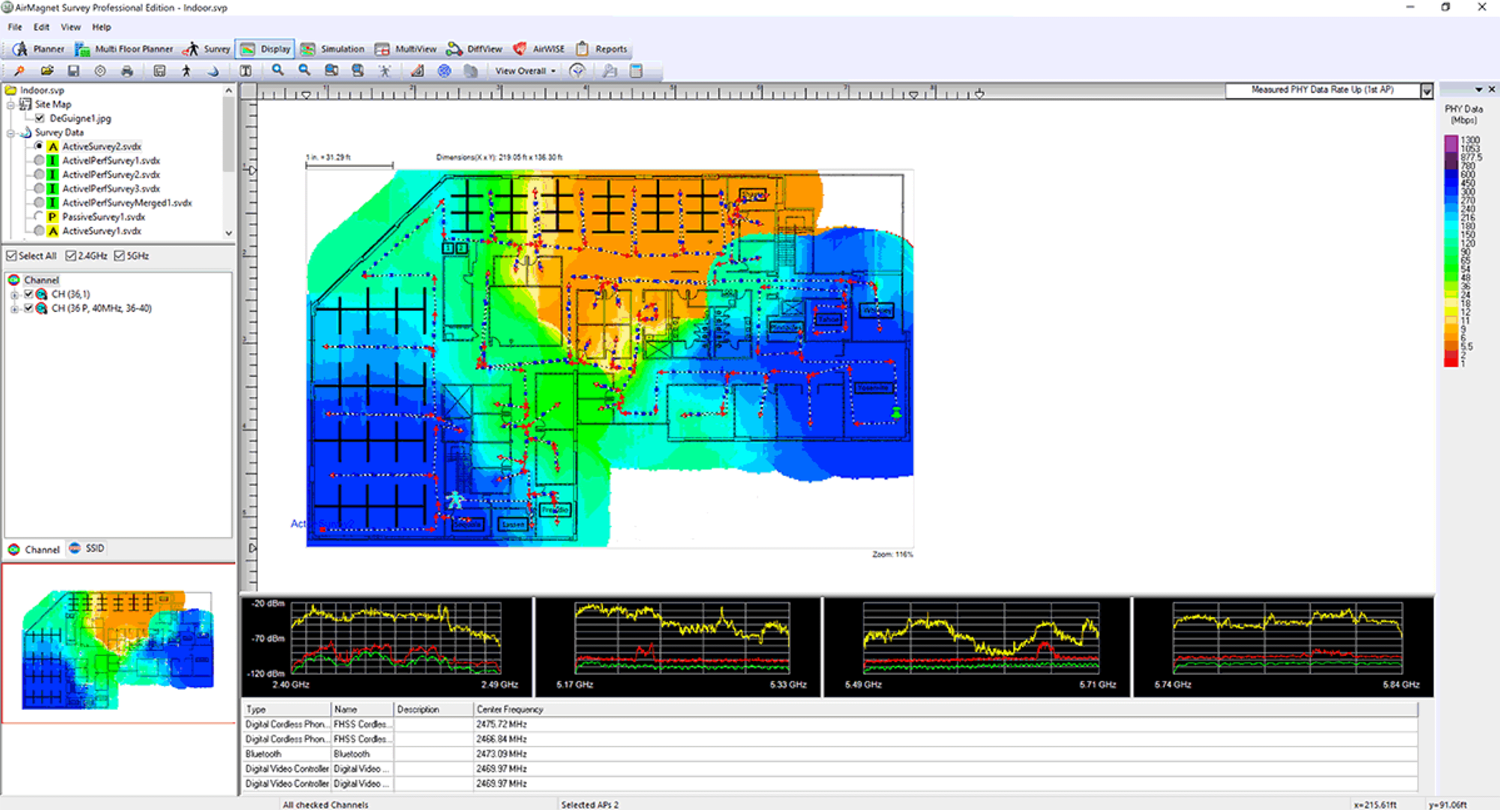Open the MultiView module

415,48
